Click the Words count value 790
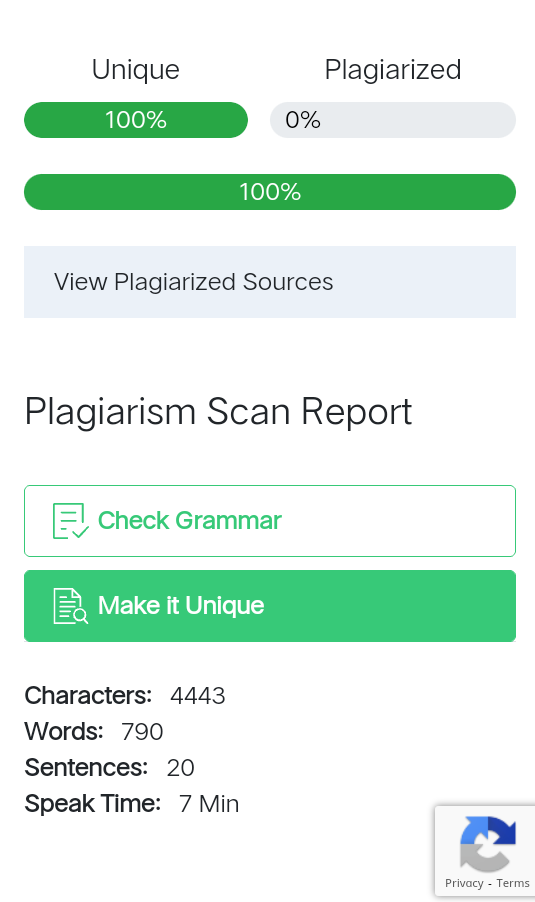This screenshot has width=535, height=902. tap(142, 732)
